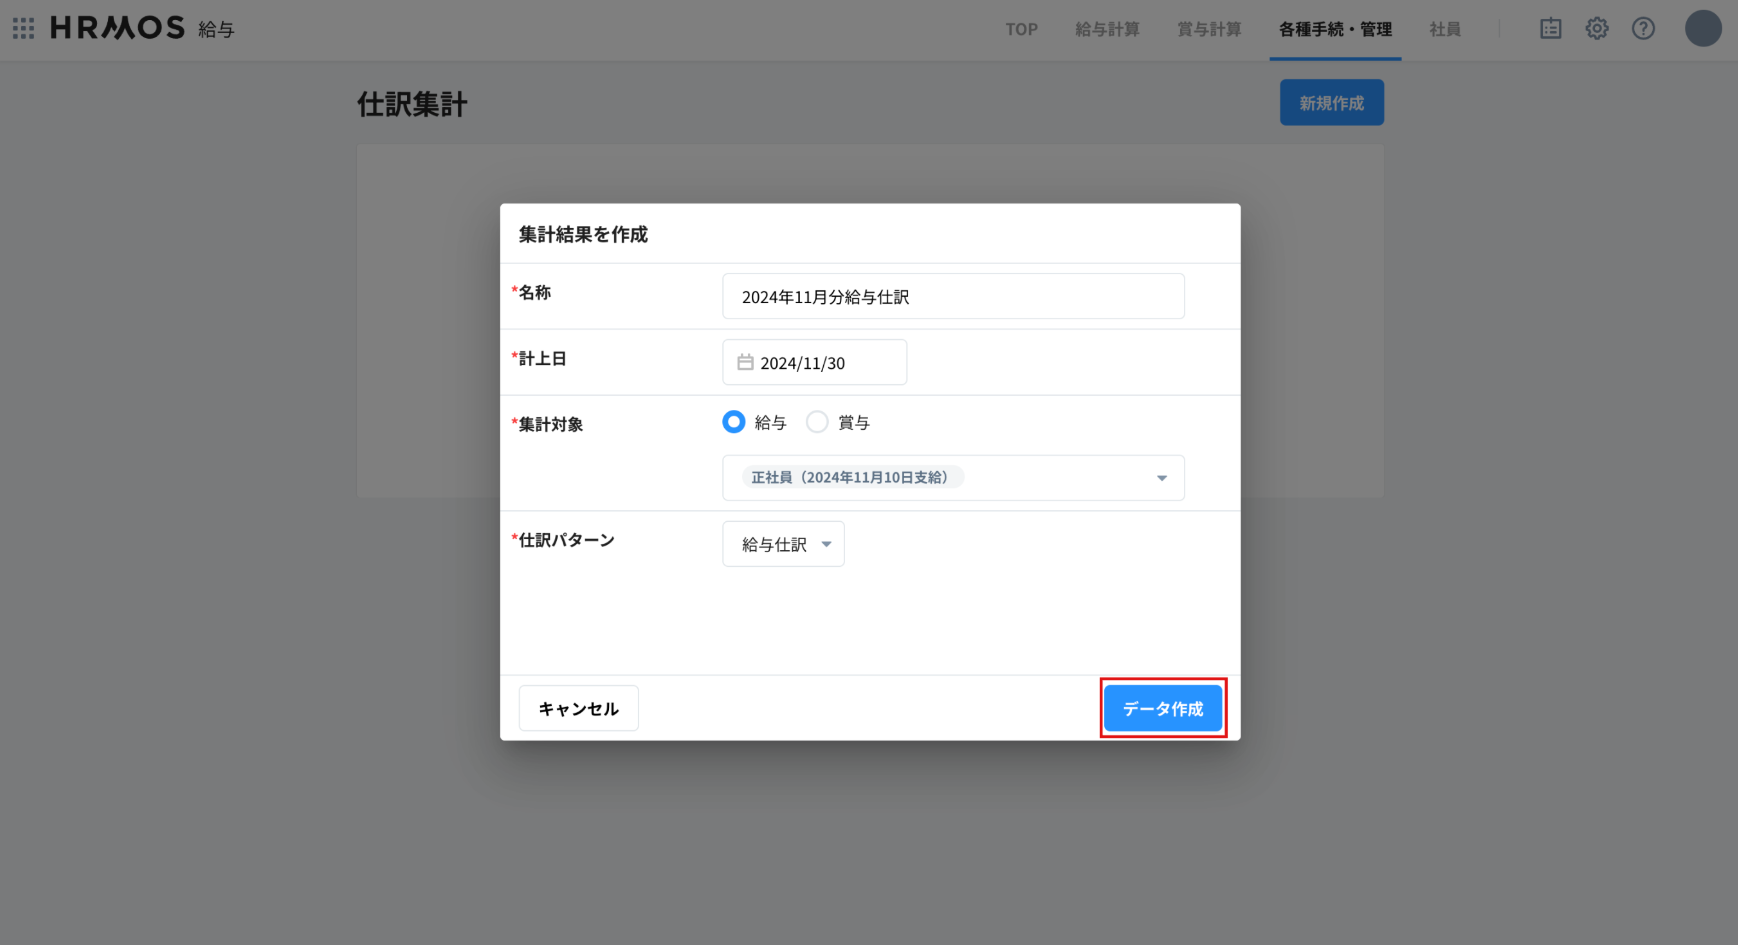Click the データ作成 button

click(x=1162, y=708)
